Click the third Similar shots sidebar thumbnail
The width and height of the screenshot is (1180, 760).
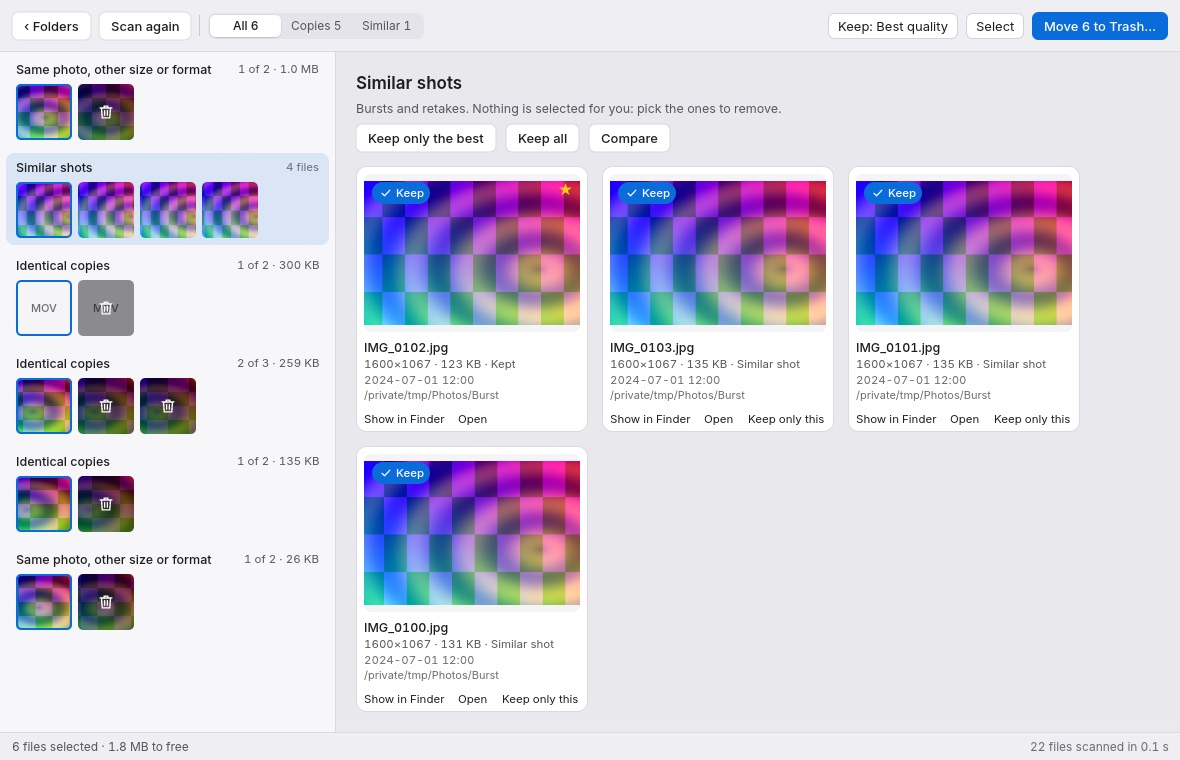coord(168,210)
